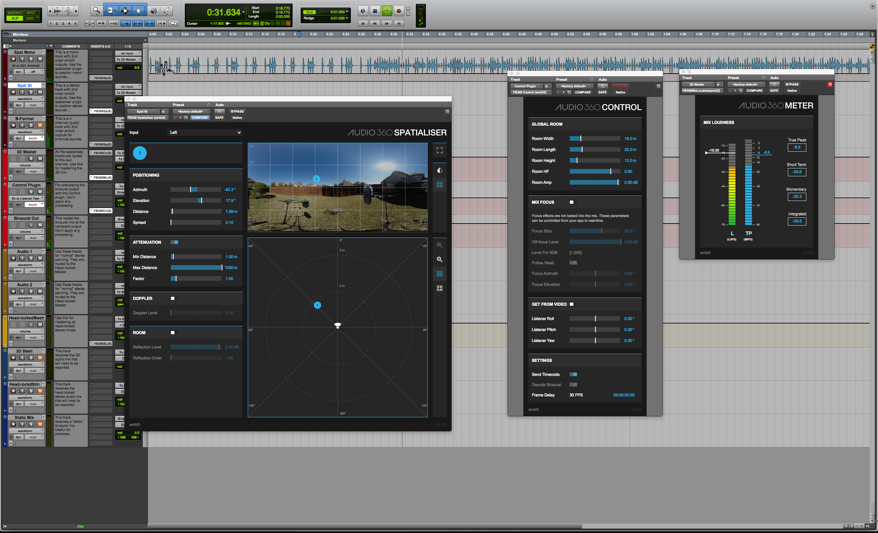Click the zoom in magnifier beside the radar view
Screen dimensions: 878x533
439,259
